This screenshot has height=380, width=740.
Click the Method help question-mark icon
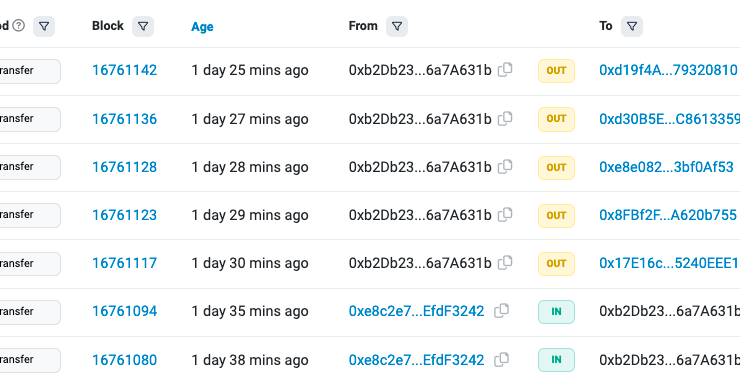click(x=18, y=25)
